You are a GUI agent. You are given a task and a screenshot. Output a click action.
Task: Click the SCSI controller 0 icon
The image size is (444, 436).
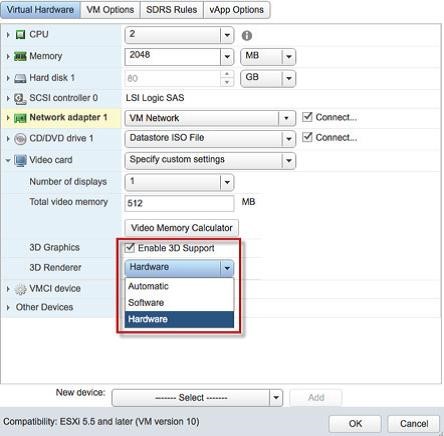20,99
